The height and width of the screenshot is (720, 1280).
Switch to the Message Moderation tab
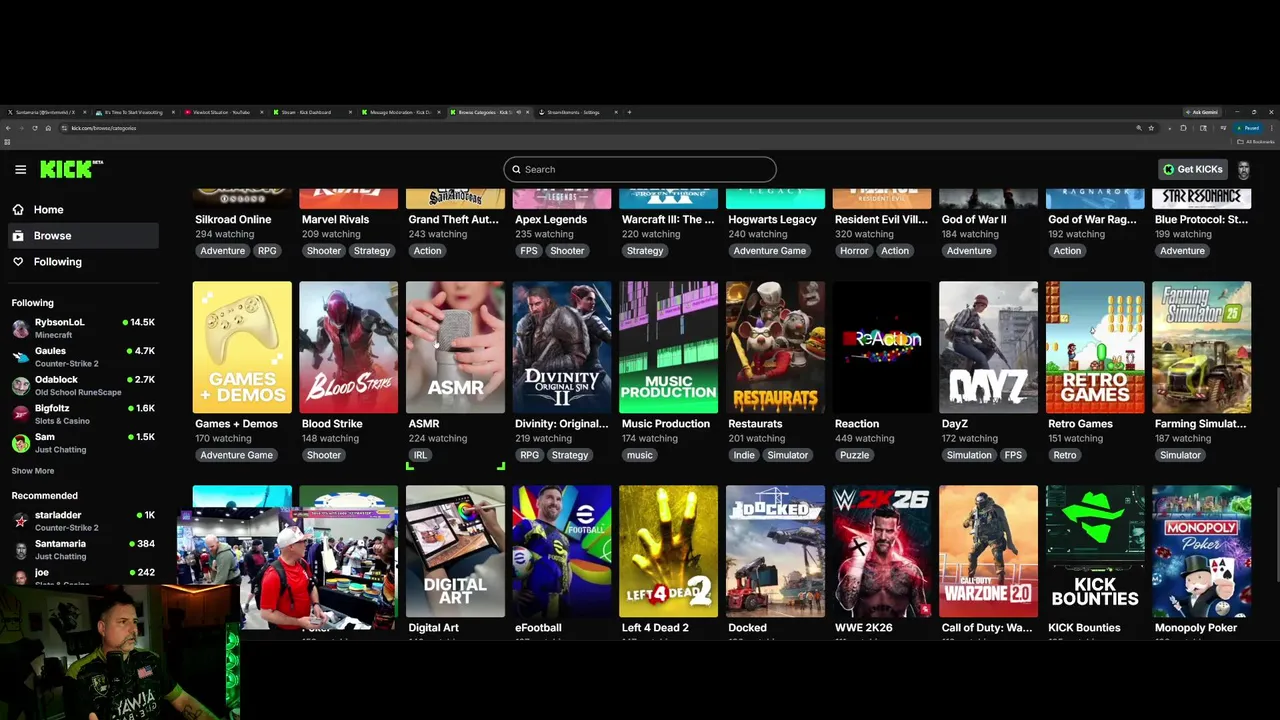click(400, 112)
